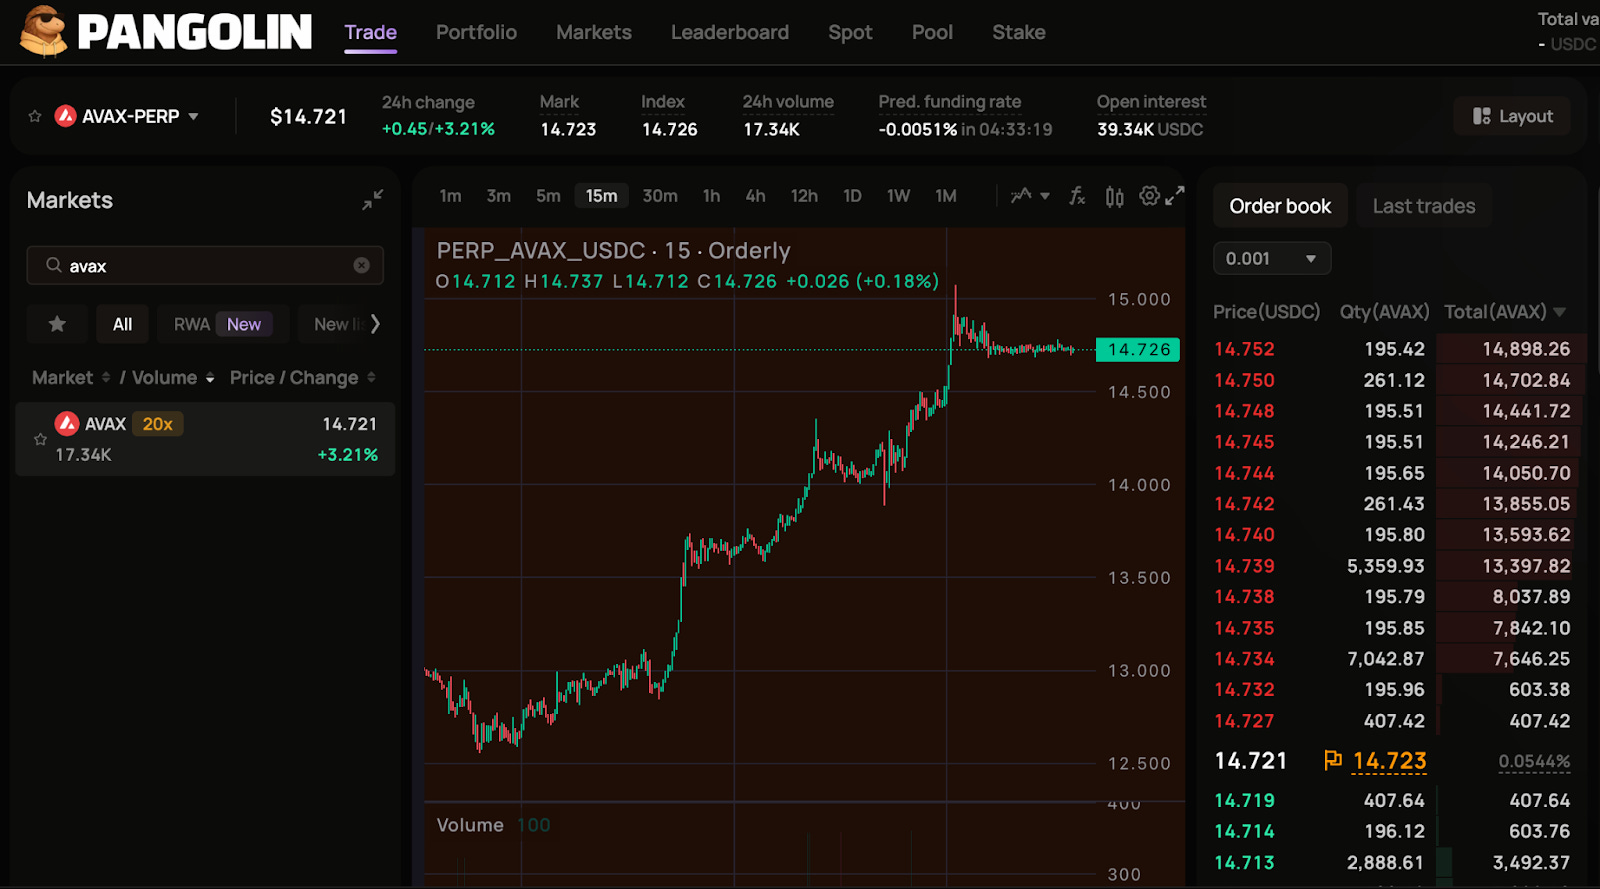Switch chart to 1m timeframe

(x=450, y=196)
